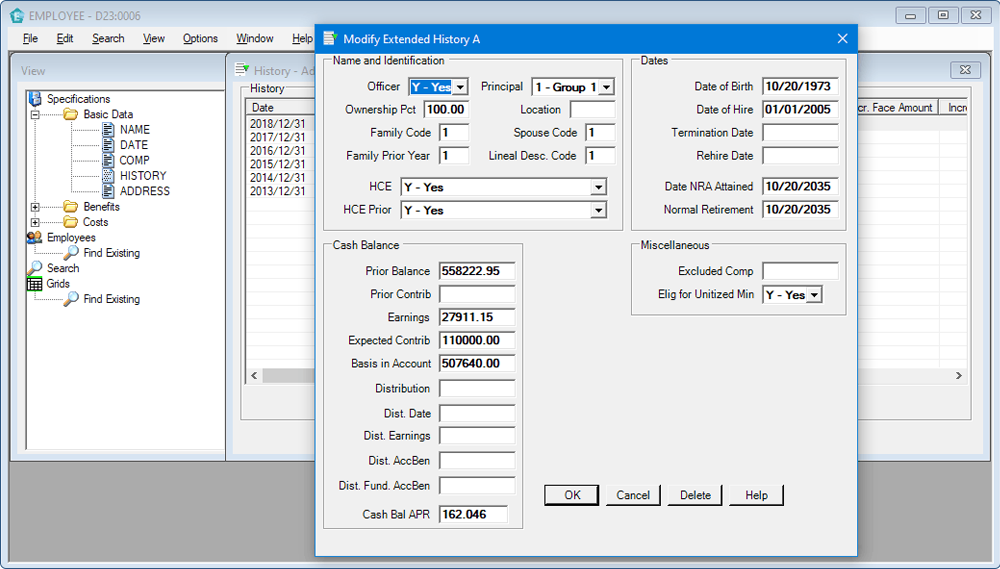This screenshot has height=569, width=1000.
Task: Click the Basic Data folder icon
Action: point(71,114)
